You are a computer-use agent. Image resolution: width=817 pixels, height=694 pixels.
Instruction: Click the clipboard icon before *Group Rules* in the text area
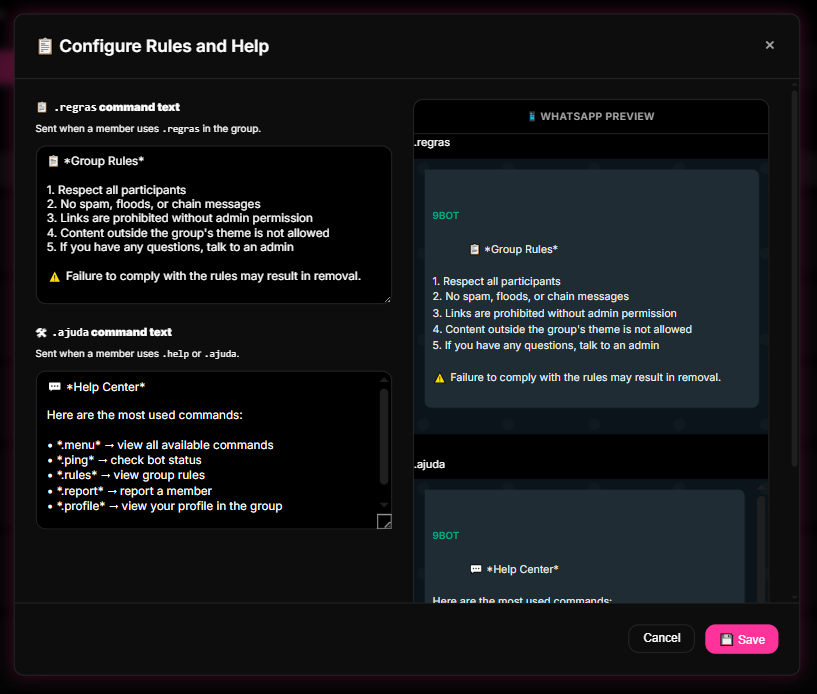(53, 161)
